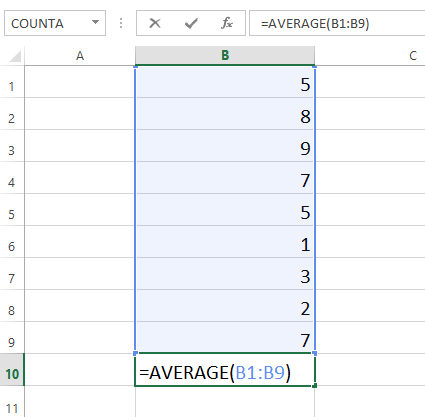Open the Insert Function fx dialog

pyautogui.click(x=227, y=23)
